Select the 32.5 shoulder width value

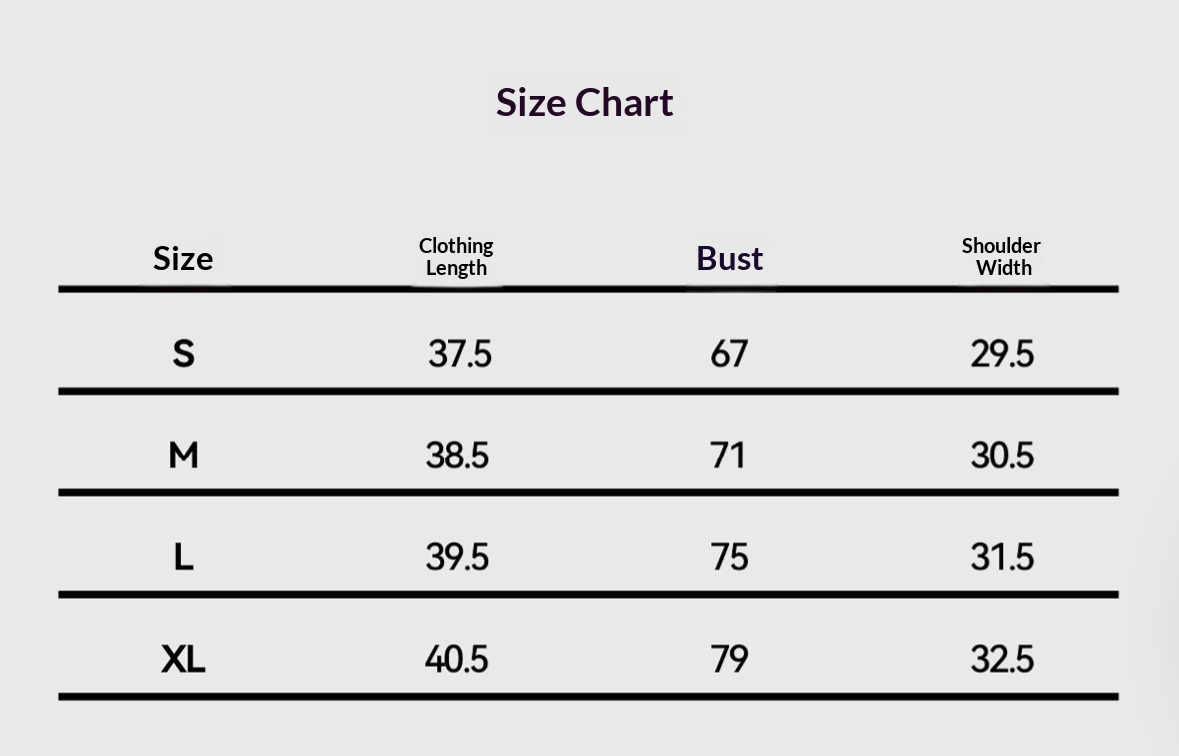pos(1002,660)
